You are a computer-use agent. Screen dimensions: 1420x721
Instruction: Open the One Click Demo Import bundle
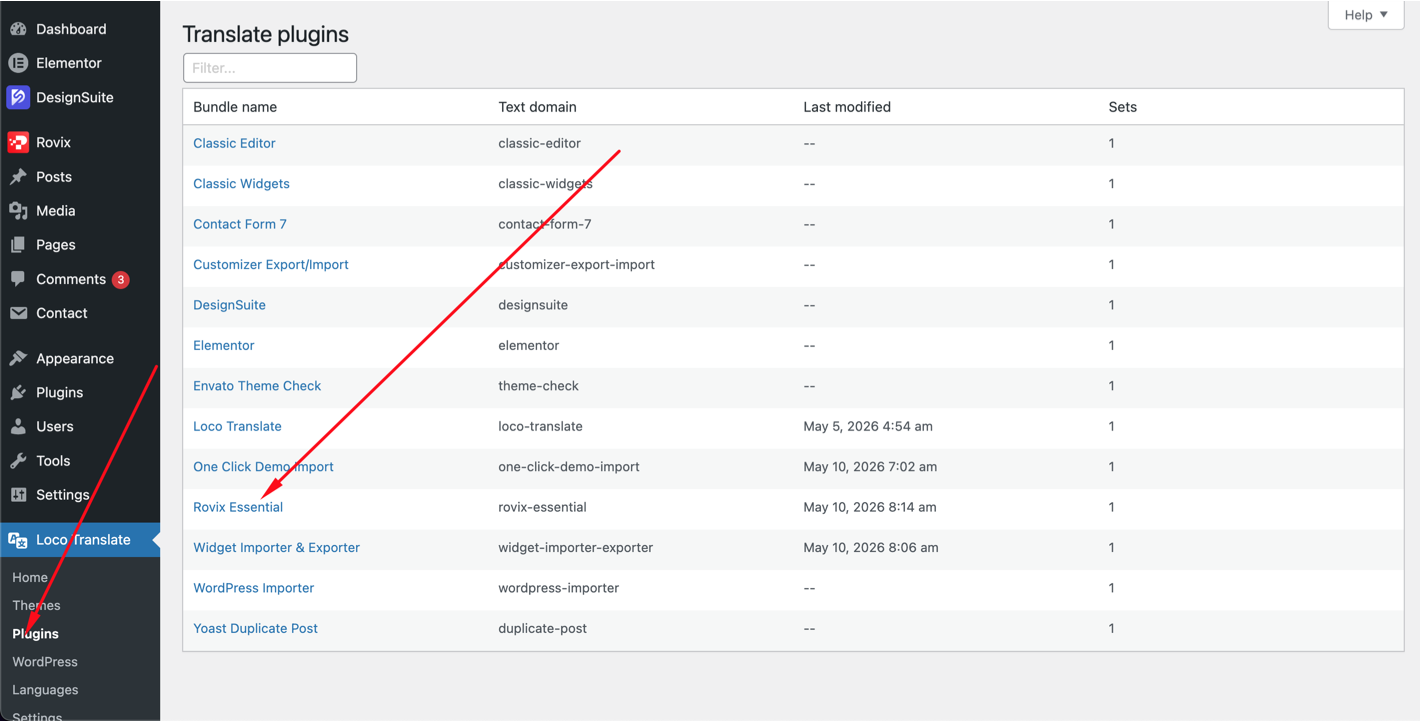[x=263, y=467]
